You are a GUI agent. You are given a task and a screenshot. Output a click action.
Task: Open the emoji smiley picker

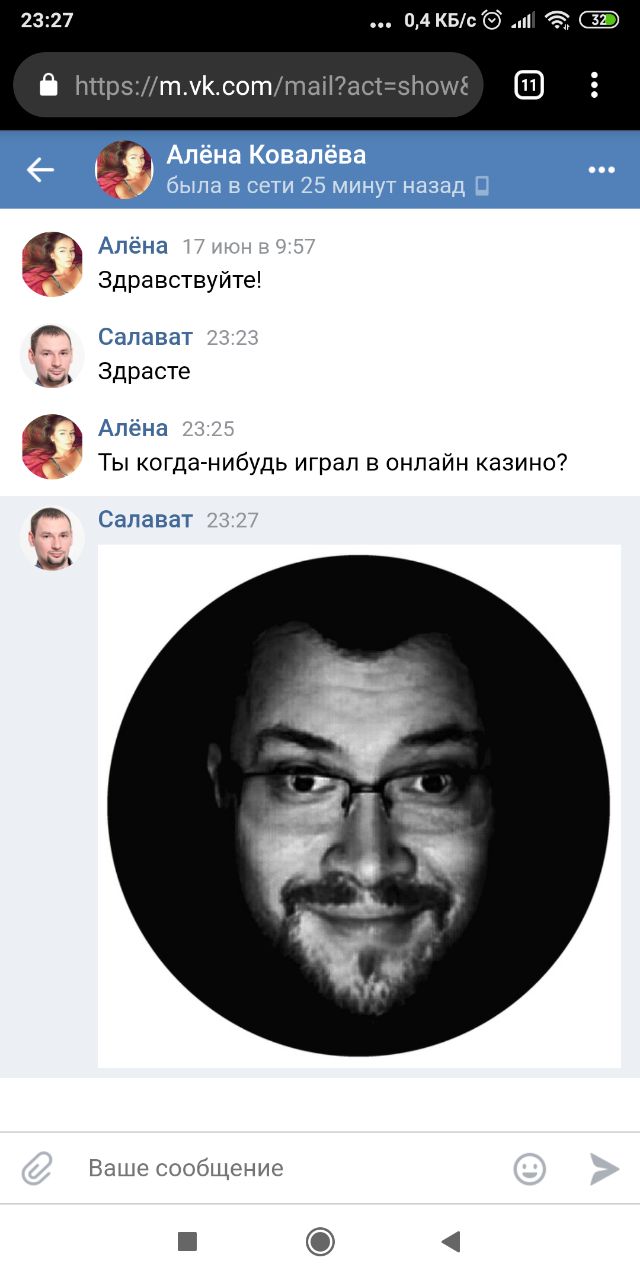(529, 1168)
